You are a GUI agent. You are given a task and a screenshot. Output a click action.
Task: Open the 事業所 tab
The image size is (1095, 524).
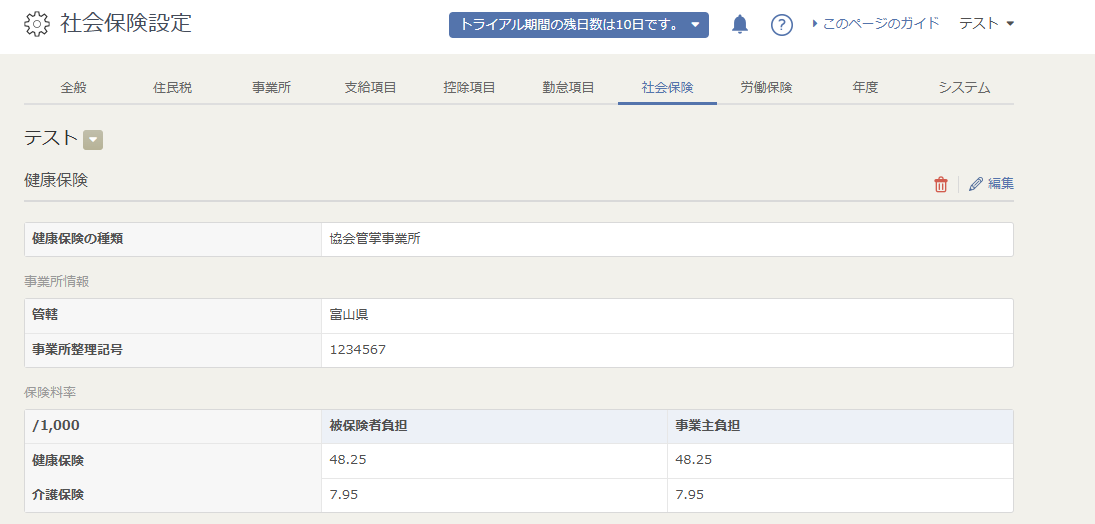point(272,88)
